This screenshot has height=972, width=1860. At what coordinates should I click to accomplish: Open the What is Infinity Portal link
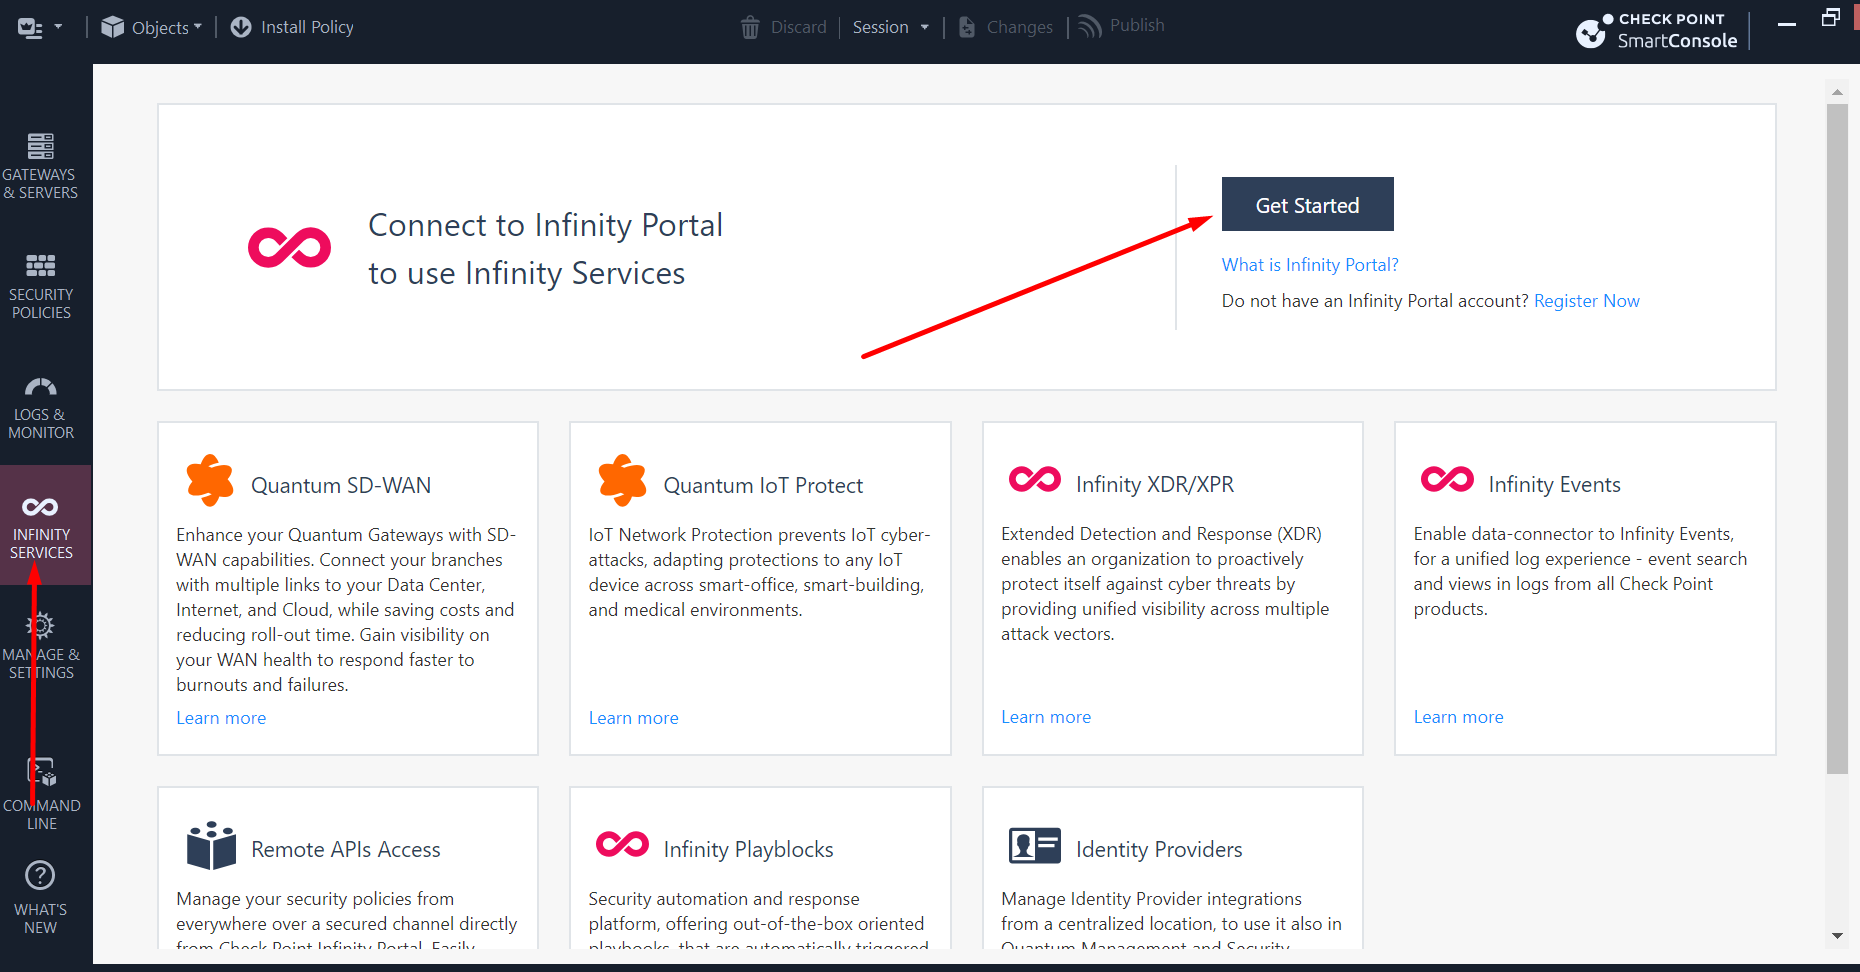click(x=1310, y=264)
